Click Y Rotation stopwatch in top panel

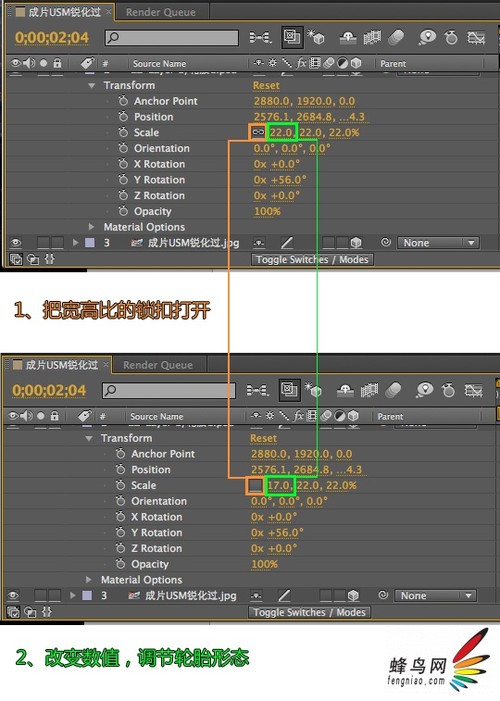pyautogui.click(x=123, y=179)
